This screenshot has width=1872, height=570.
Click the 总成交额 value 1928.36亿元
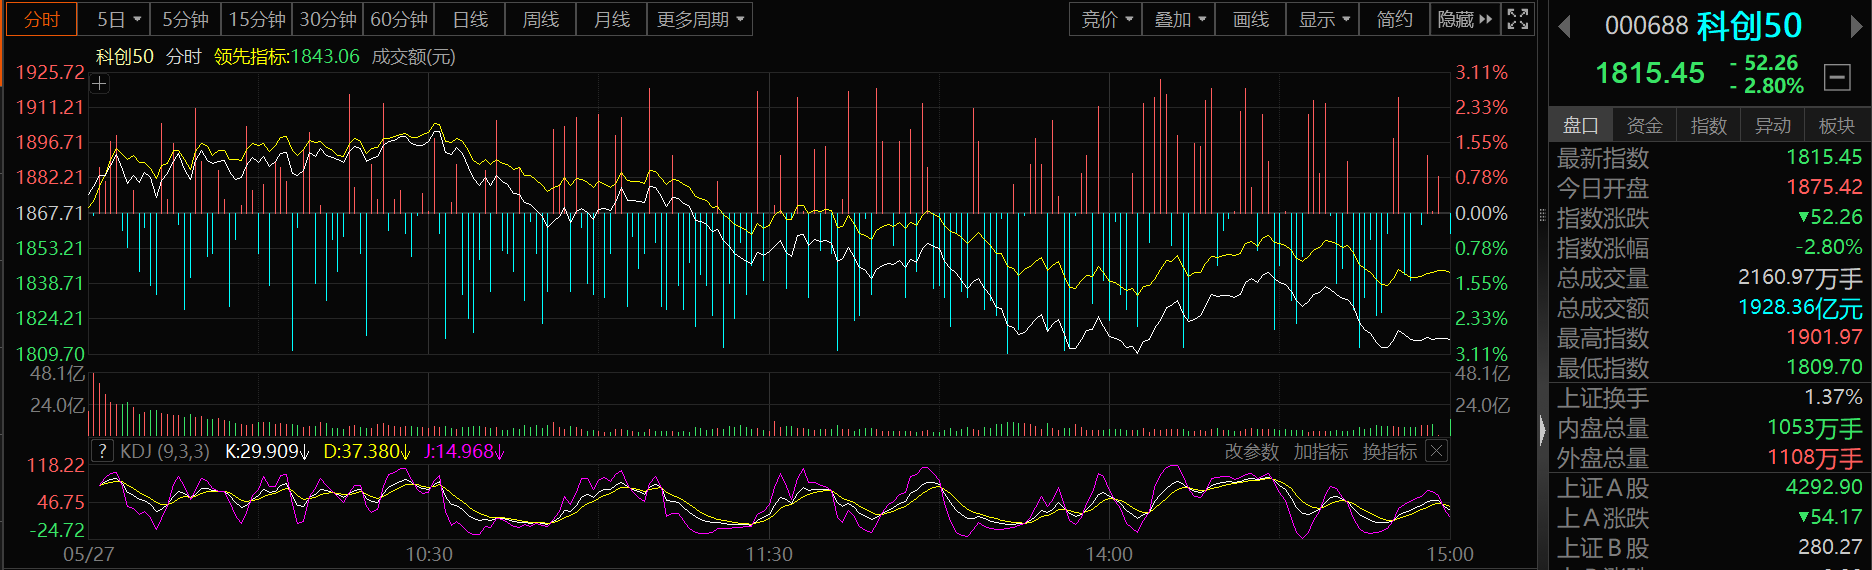tap(1800, 307)
